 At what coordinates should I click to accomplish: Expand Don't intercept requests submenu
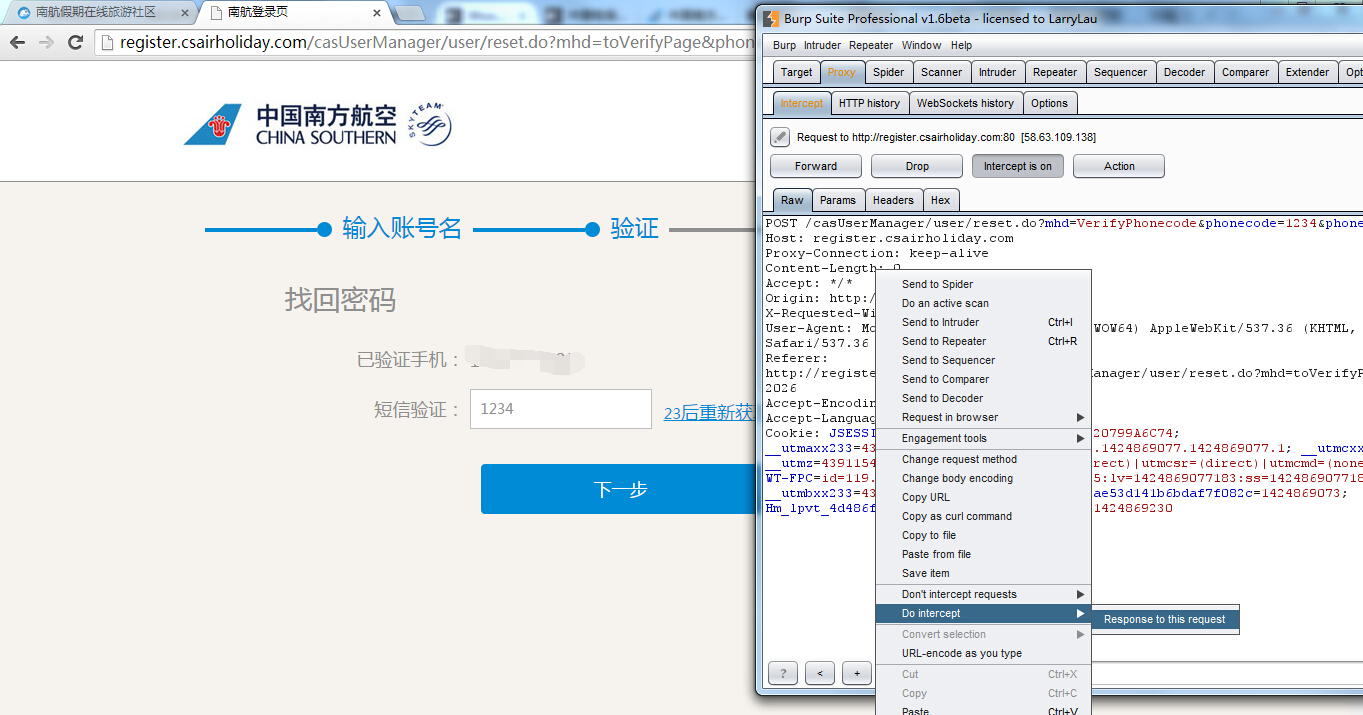click(x=983, y=594)
